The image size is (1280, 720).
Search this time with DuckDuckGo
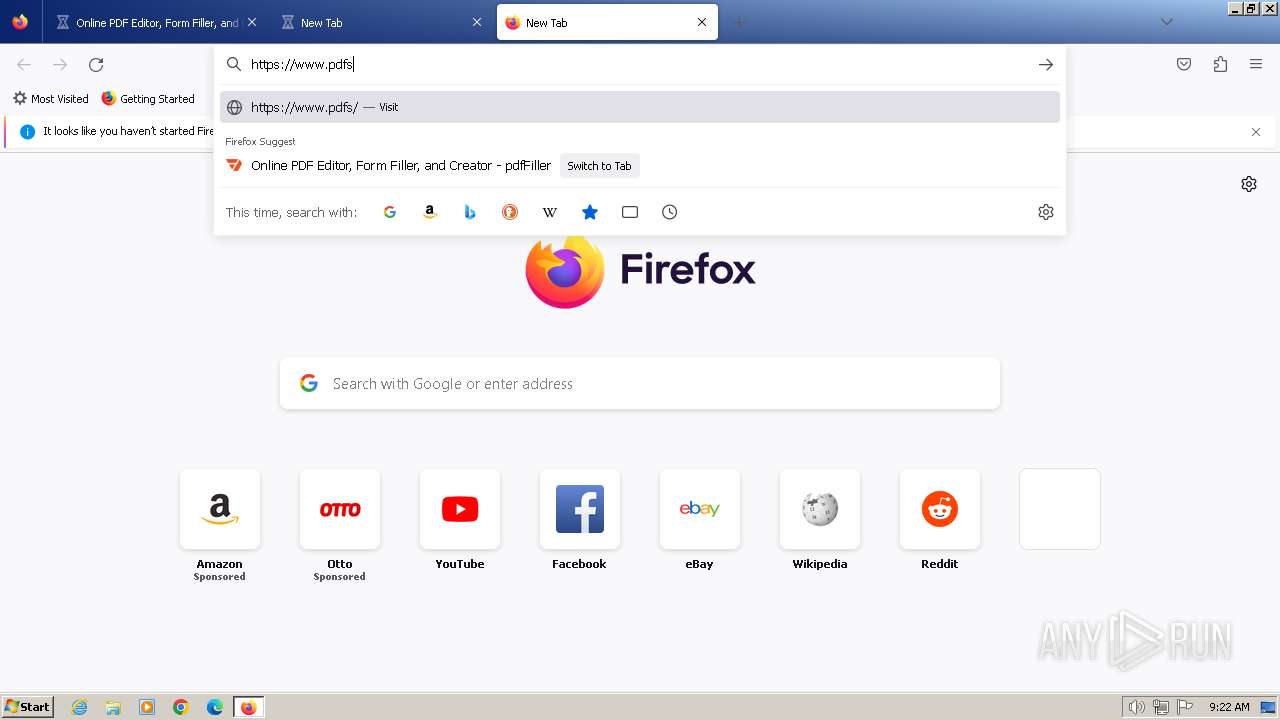(510, 212)
